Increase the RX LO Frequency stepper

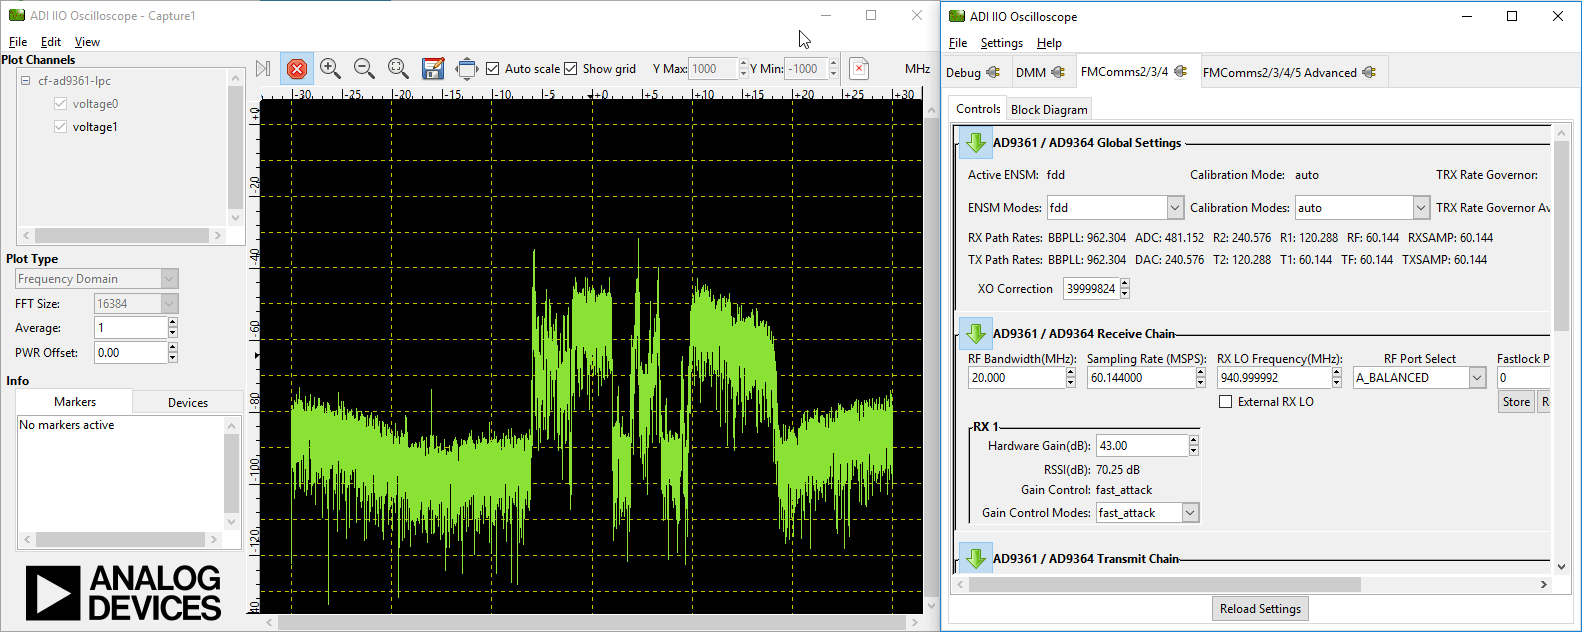click(x=1336, y=373)
